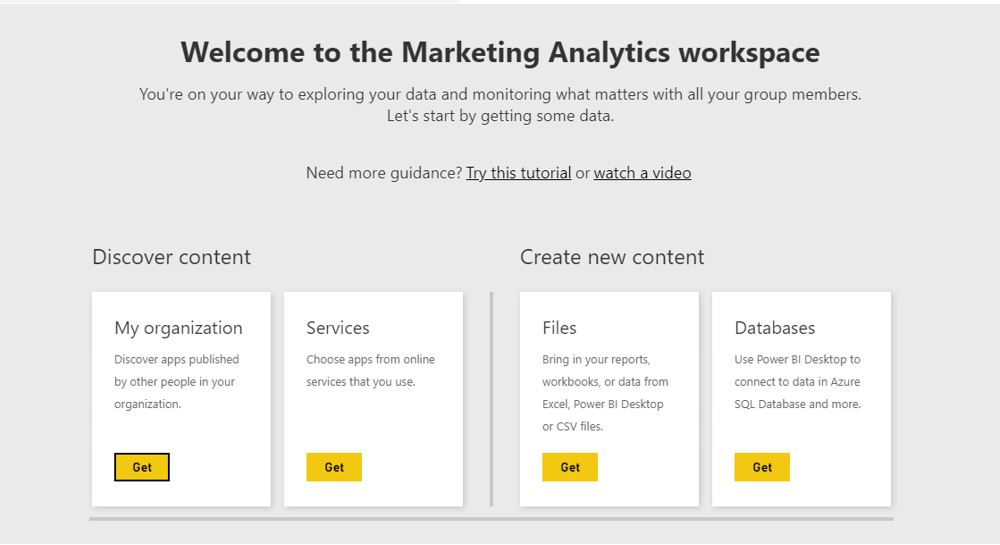
Task: Click Get button under My organization
Action: point(142,467)
